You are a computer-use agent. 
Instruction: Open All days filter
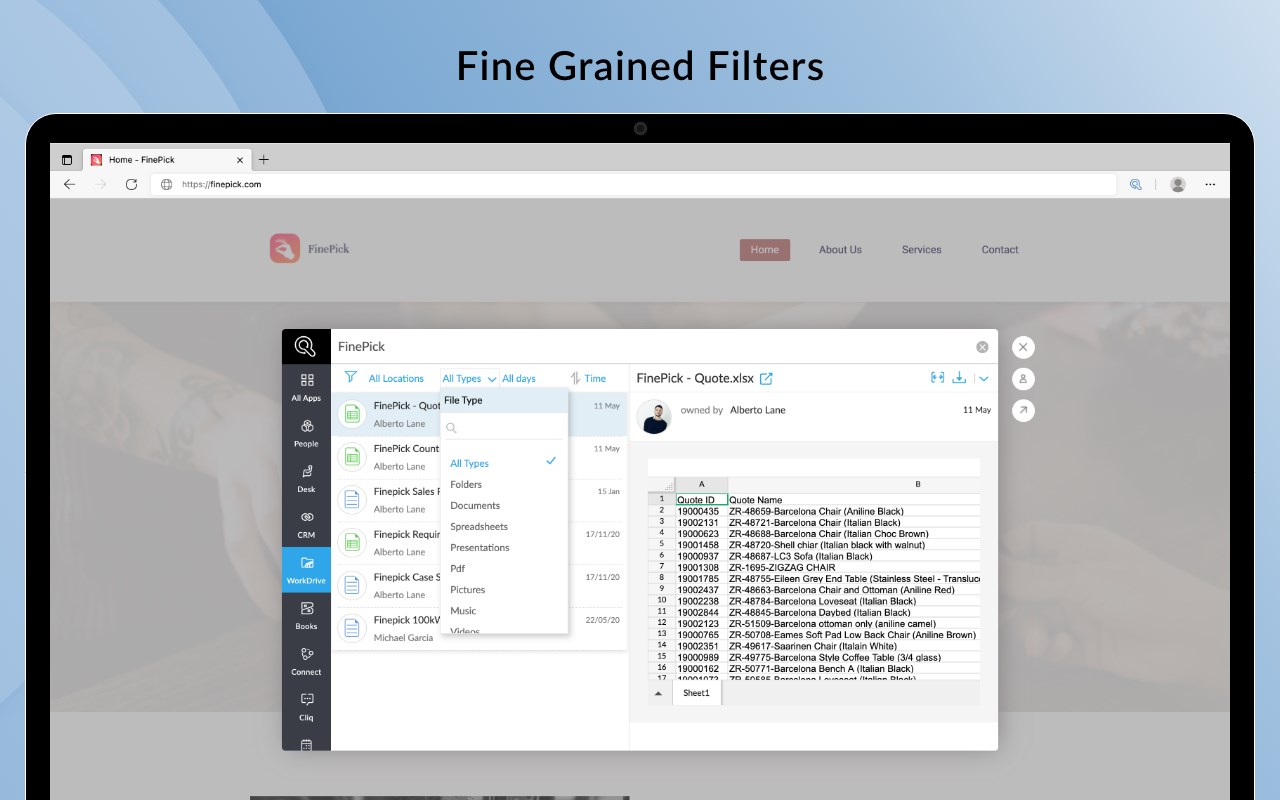click(519, 379)
